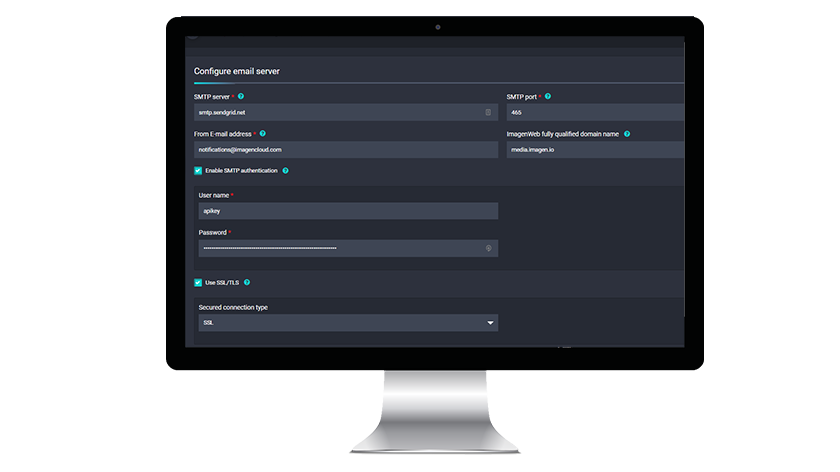Click the SMTP port field showing 465
840x472 pixels.
595,113
